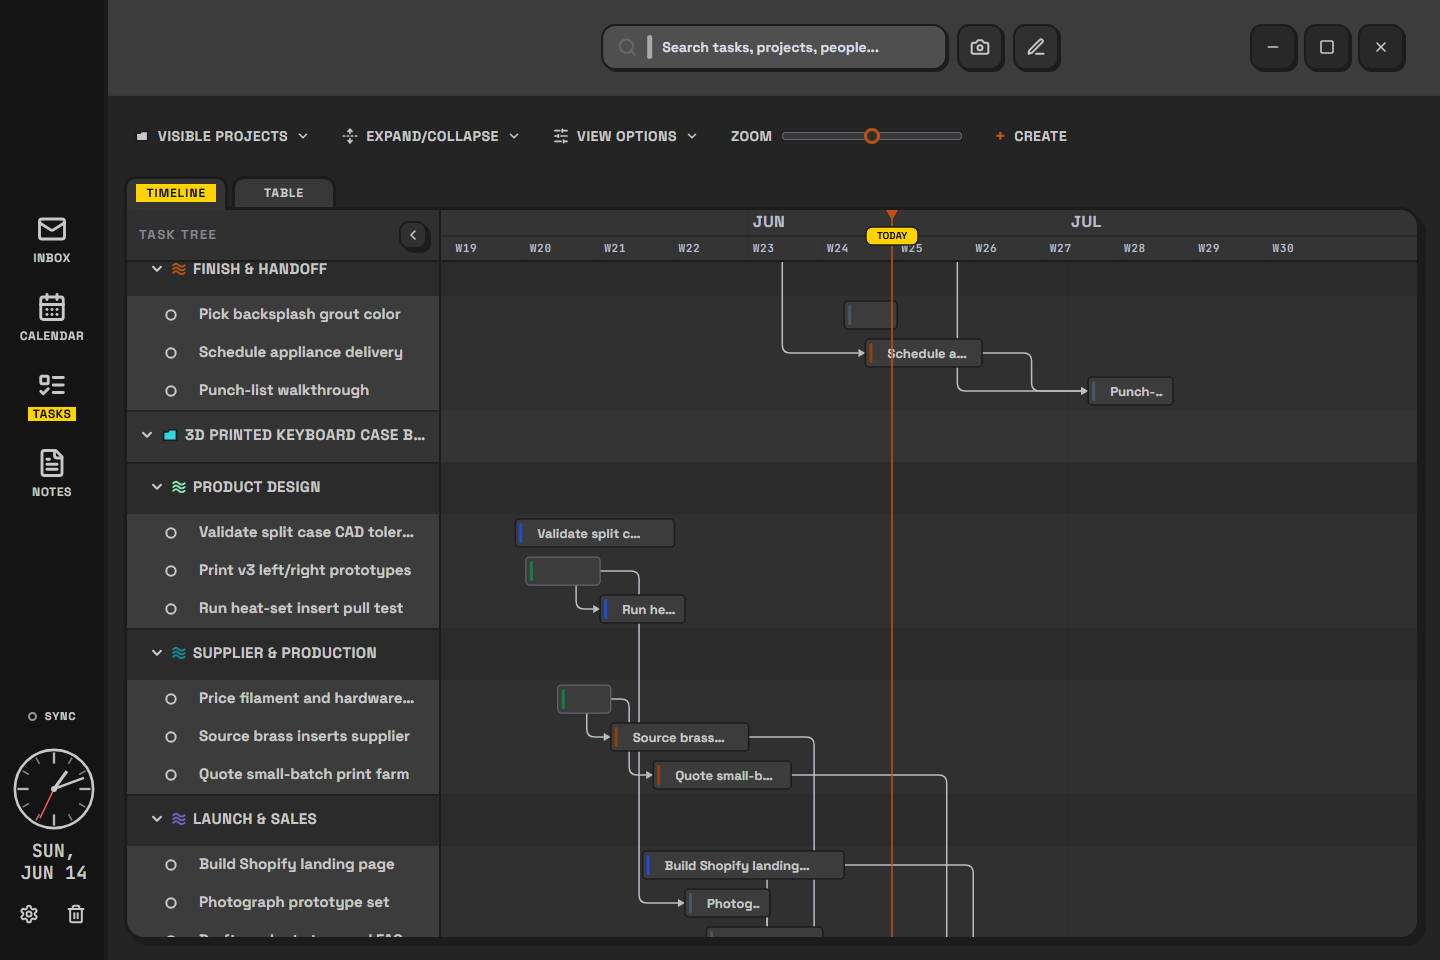1440x960 pixels.
Task: Click the Sun, Jun 14 date display
Action: tap(54, 862)
